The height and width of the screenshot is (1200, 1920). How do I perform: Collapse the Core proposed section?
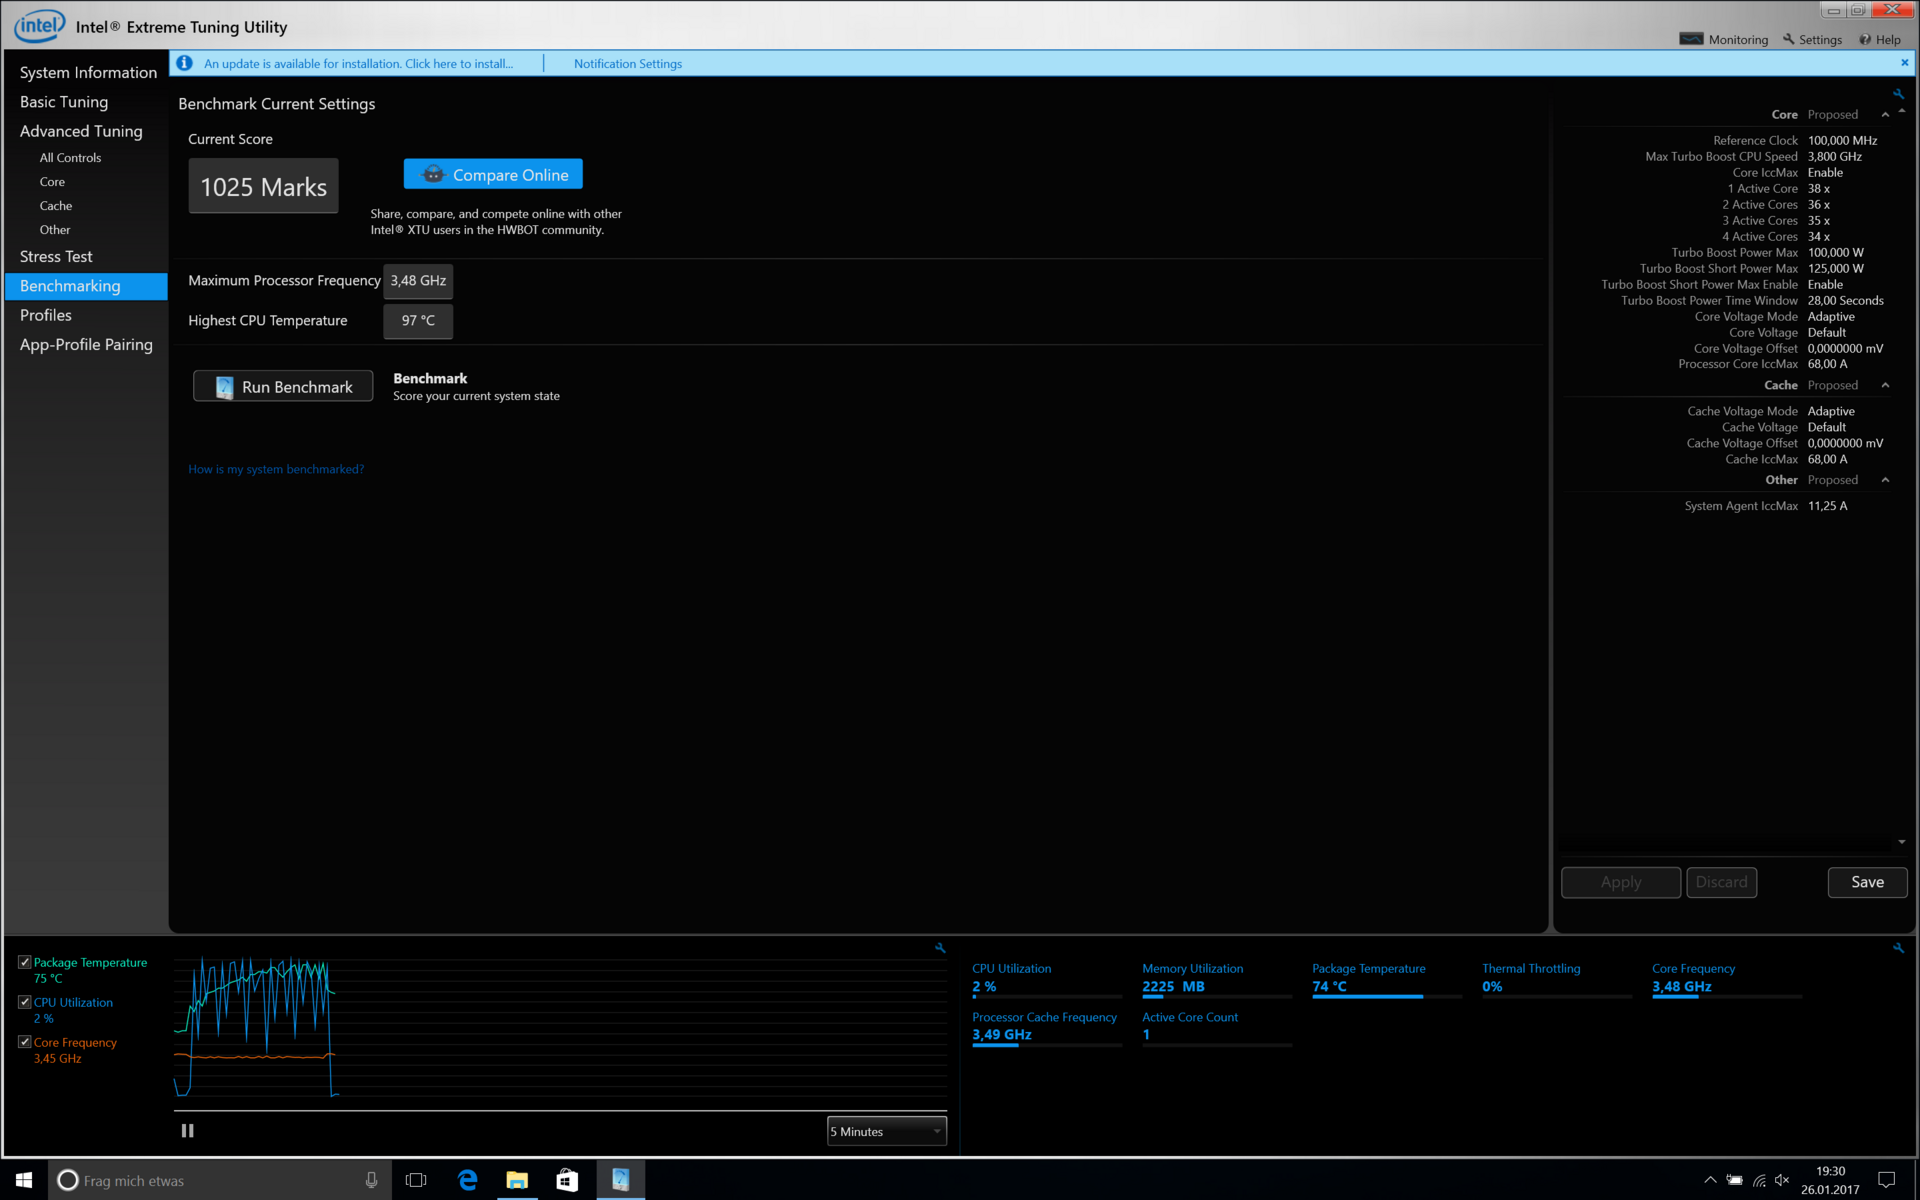tap(1885, 115)
